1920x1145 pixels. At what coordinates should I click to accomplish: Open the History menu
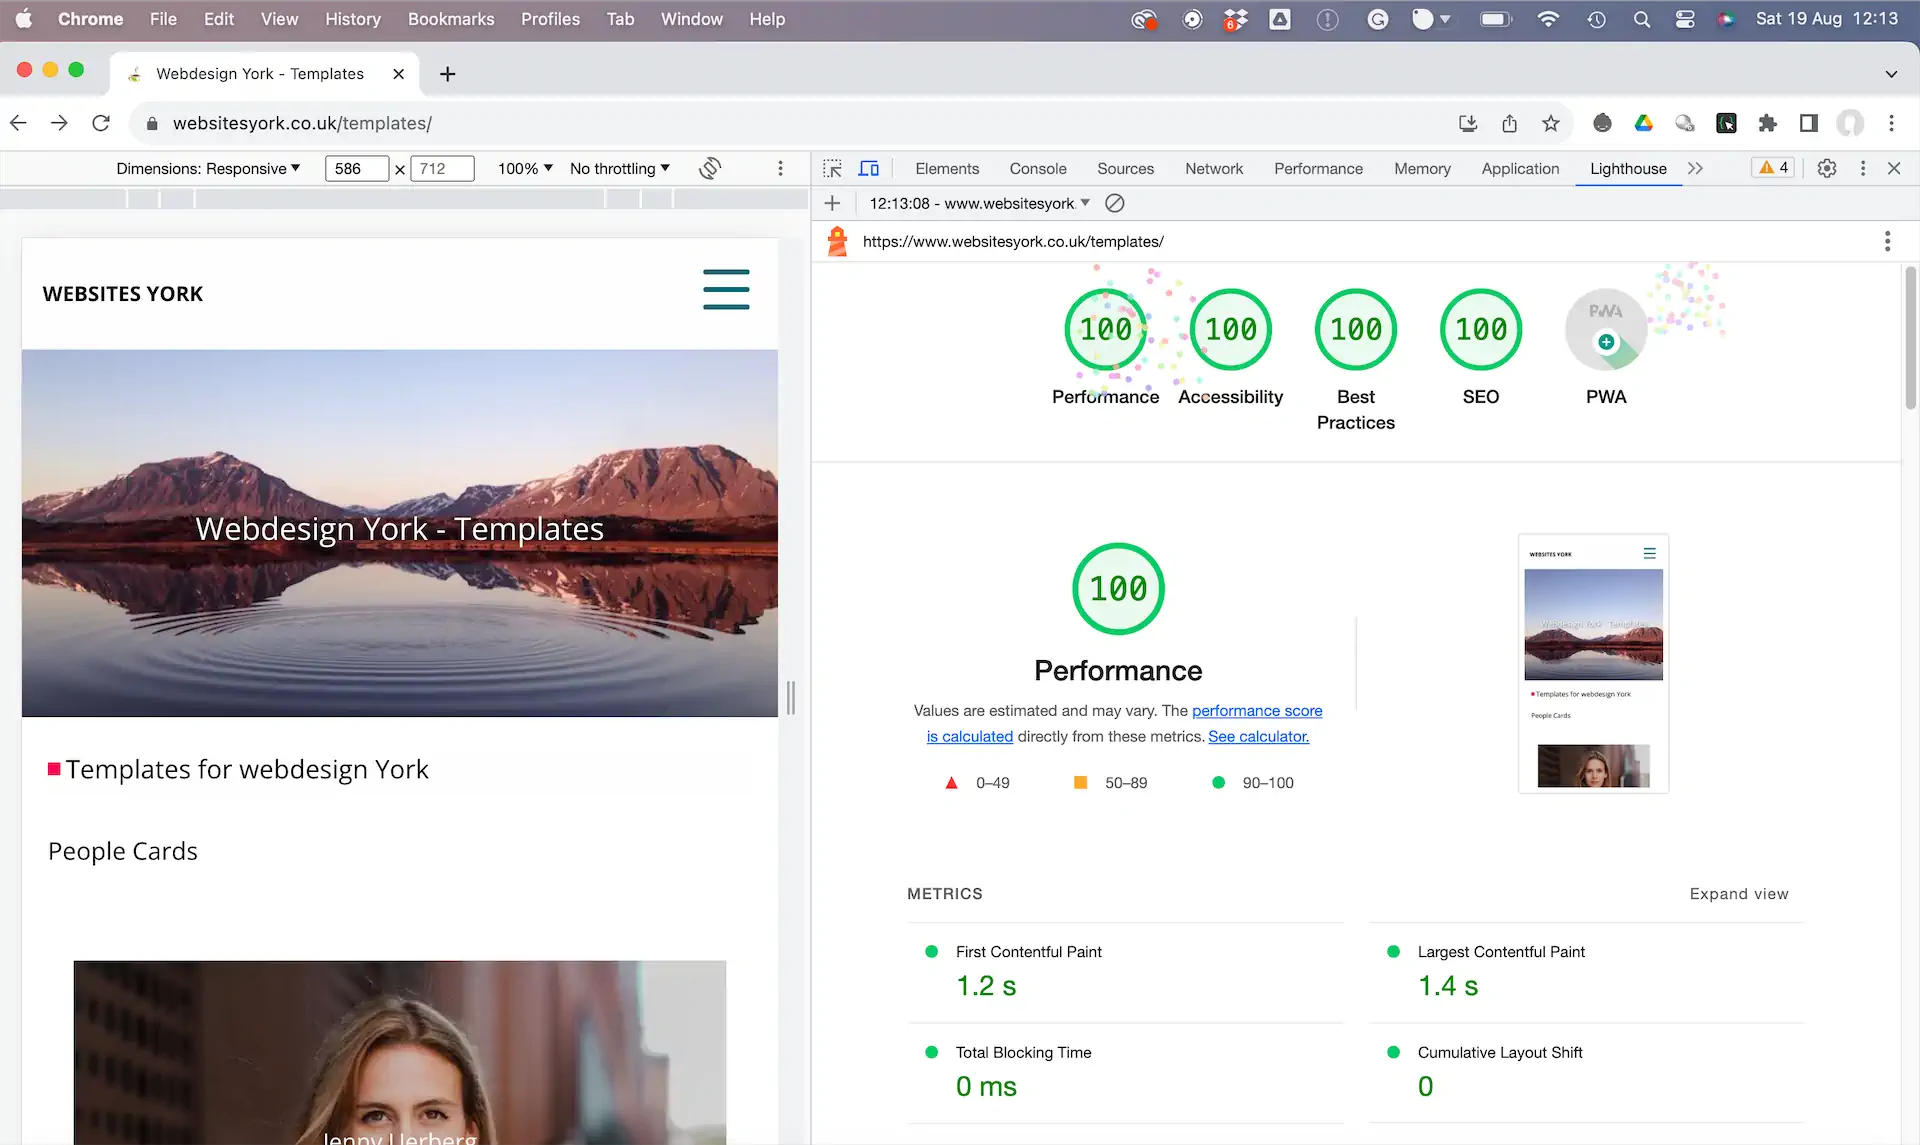point(352,19)
